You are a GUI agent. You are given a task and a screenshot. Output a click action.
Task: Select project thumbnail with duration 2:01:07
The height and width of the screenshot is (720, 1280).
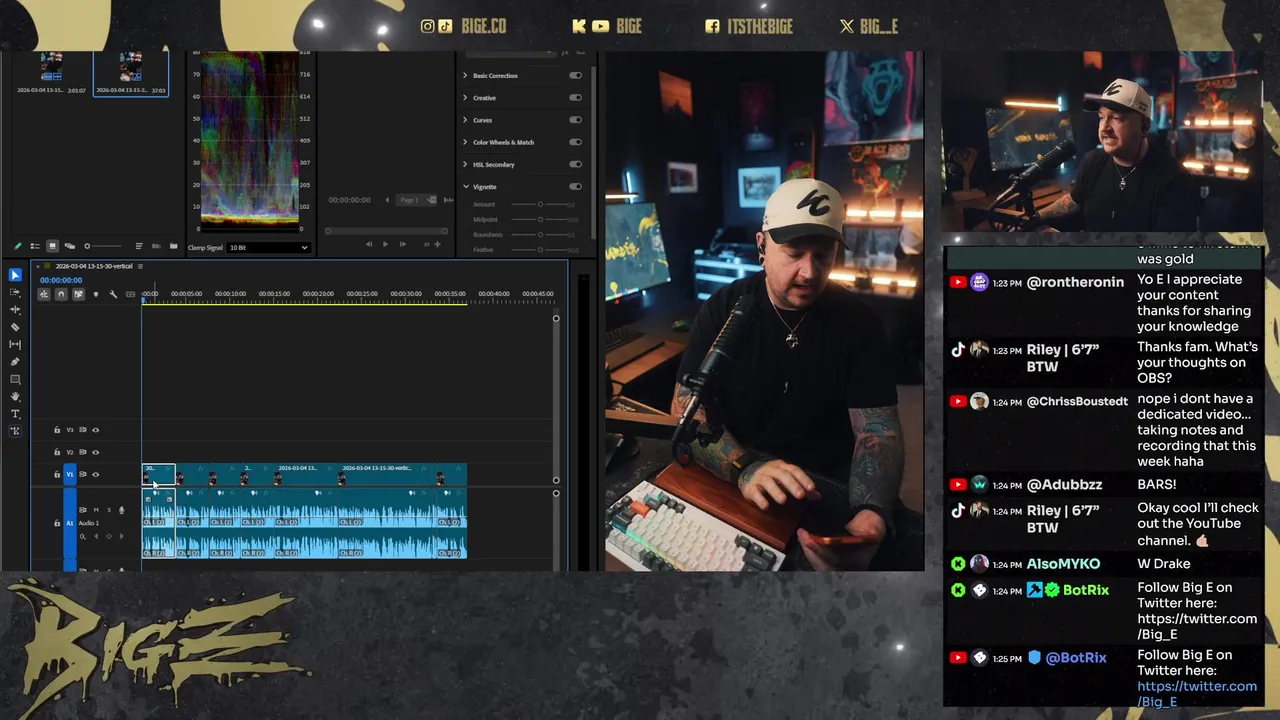tap(51, 73)
